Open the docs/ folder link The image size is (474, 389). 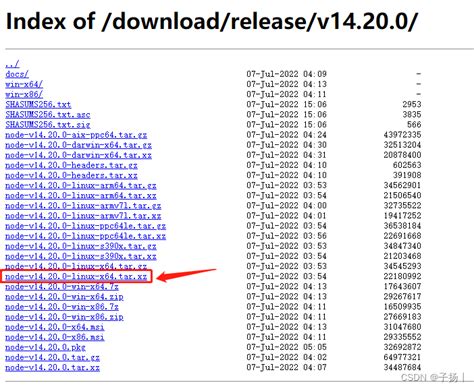click(x=17, y=74)
